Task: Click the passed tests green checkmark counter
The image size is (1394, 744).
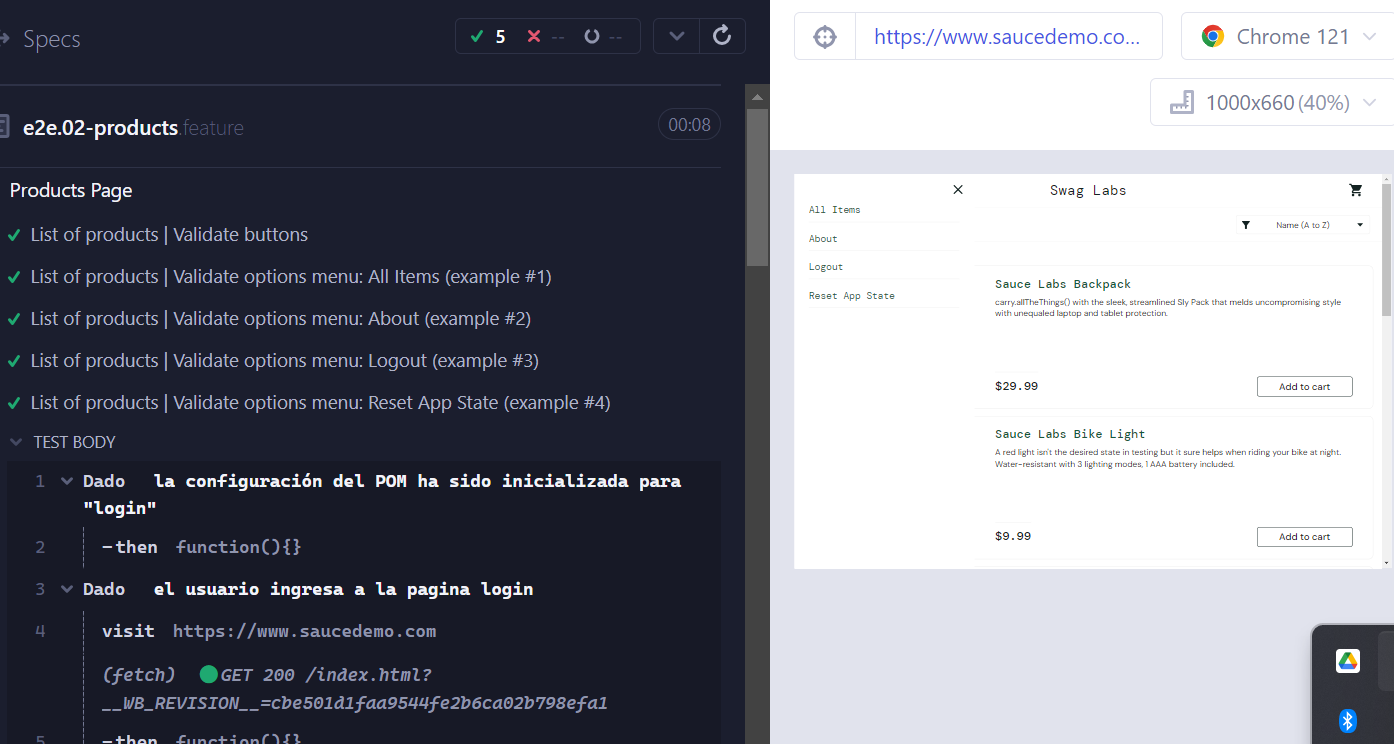Action: click(x=488, y=37)
